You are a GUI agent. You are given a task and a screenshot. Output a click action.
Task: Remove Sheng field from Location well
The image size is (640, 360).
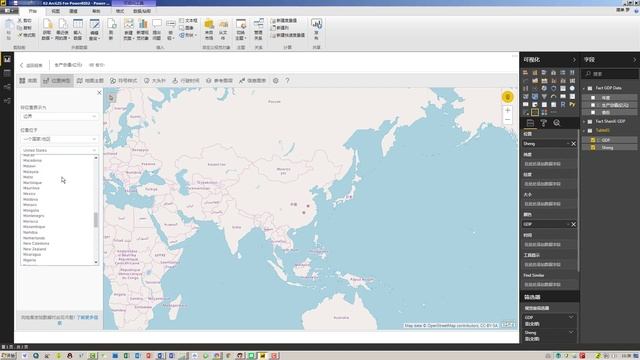click(x=573, y=144)
